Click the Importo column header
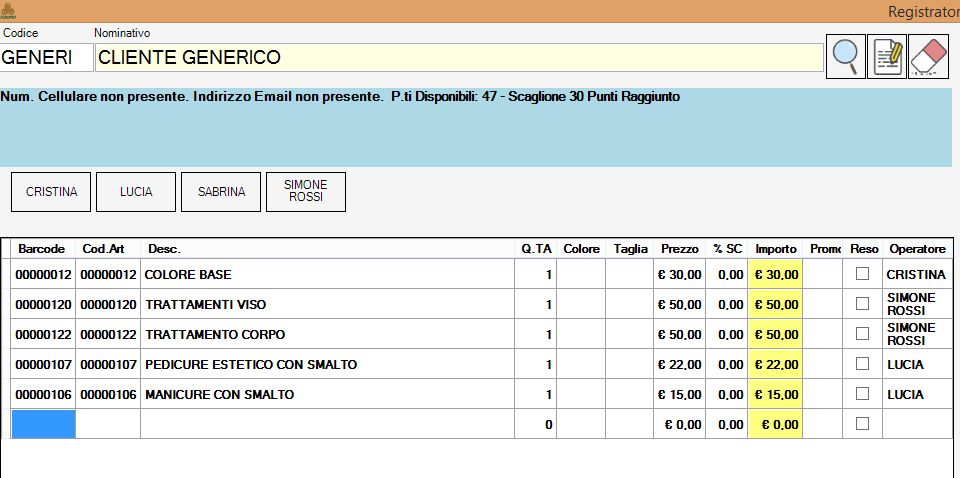Image resolution: width=960 pixels, height=478 pixels. [775, 248]
